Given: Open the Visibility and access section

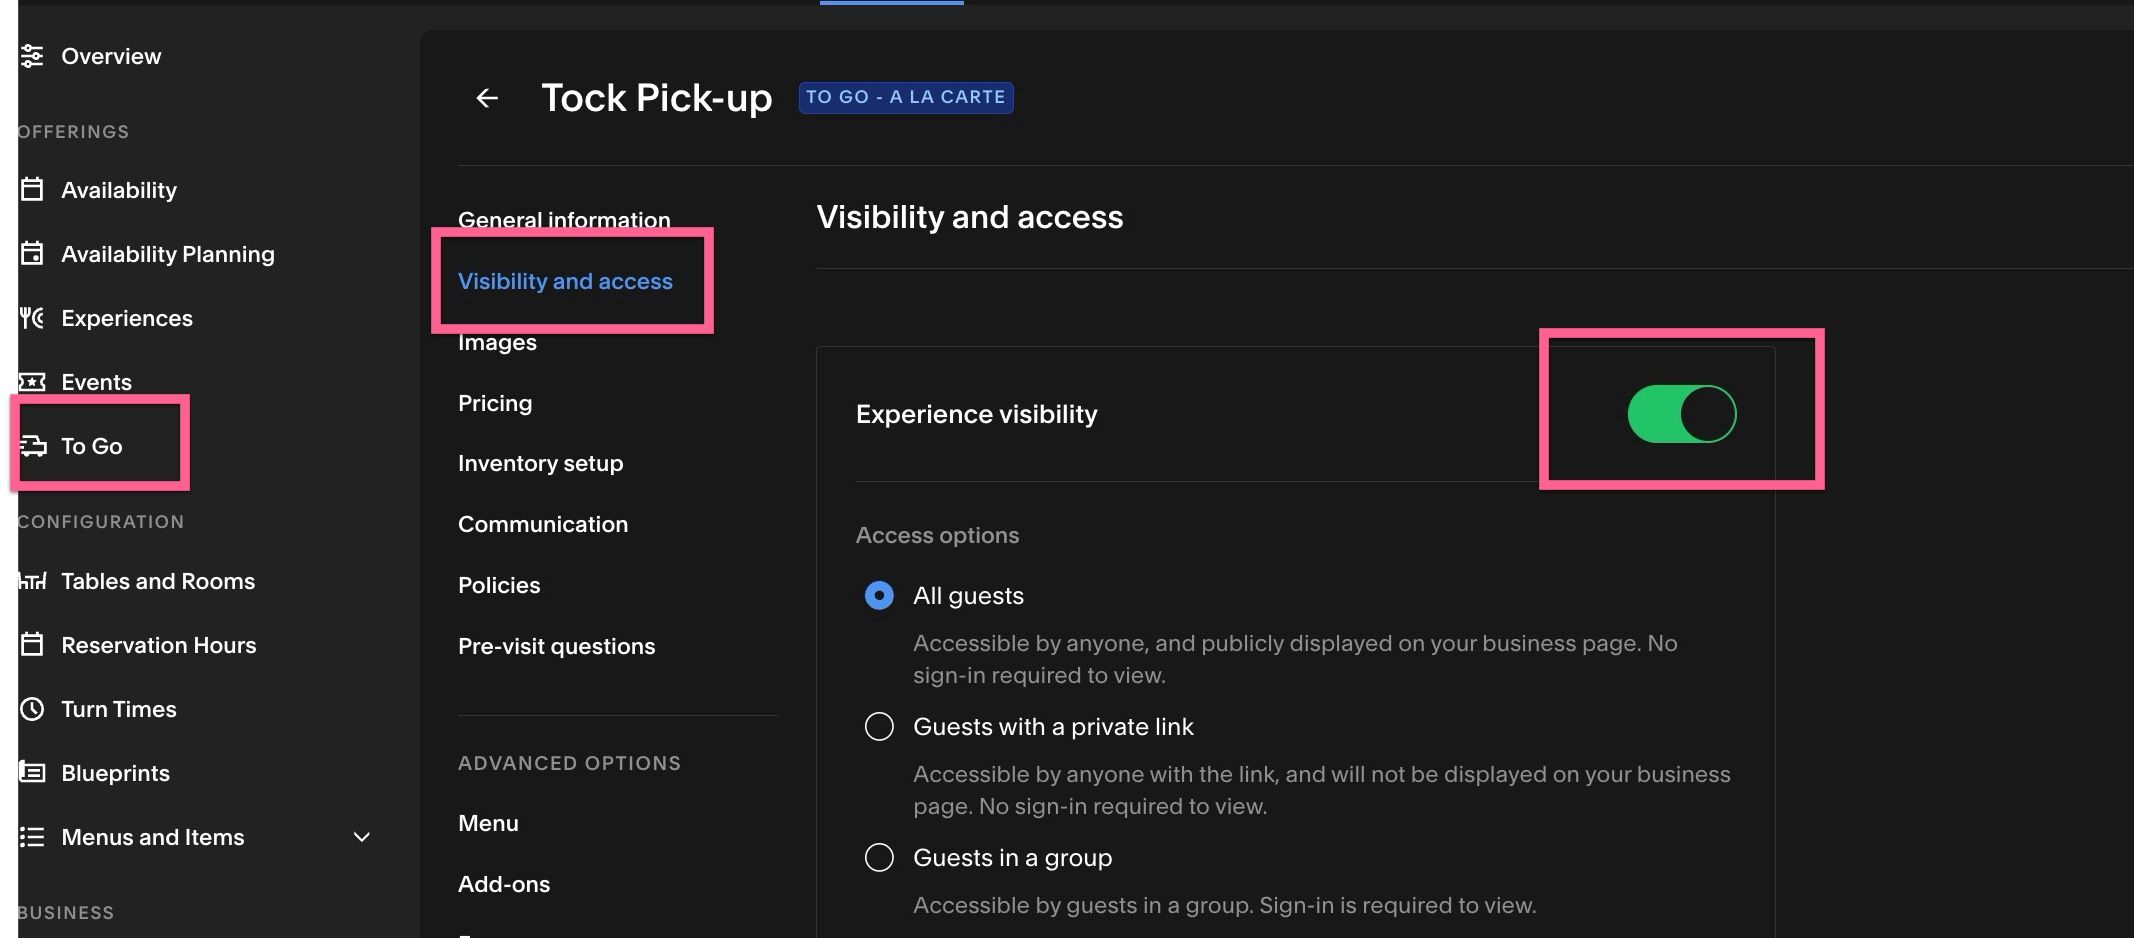Looking at the screenshot, I should [x=565, y=281].
